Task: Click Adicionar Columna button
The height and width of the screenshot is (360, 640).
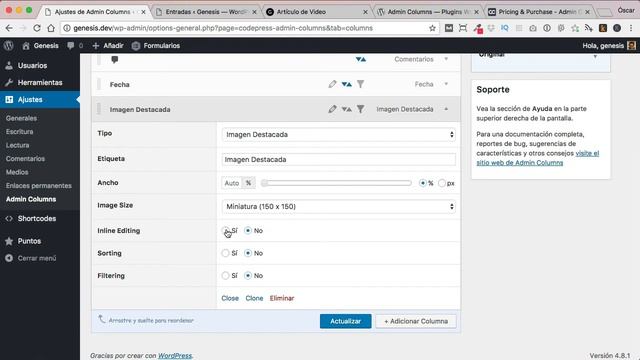Action: click(416, 321)
